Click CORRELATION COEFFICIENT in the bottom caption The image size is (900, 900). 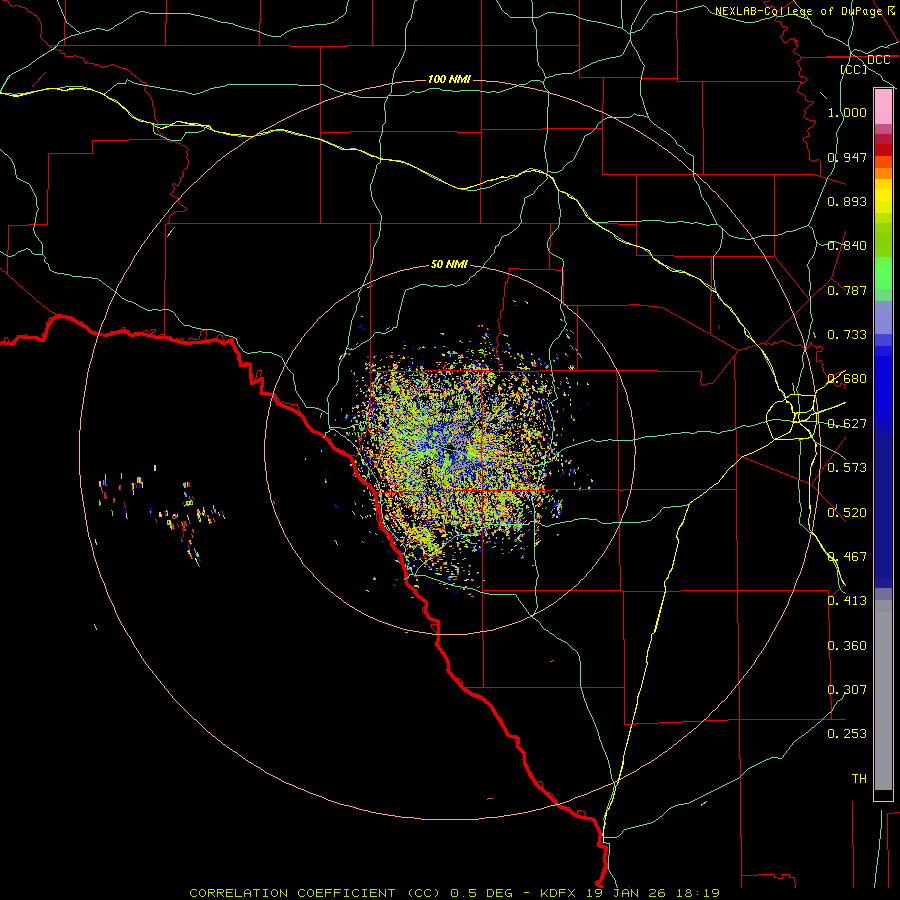pos(292,893)
